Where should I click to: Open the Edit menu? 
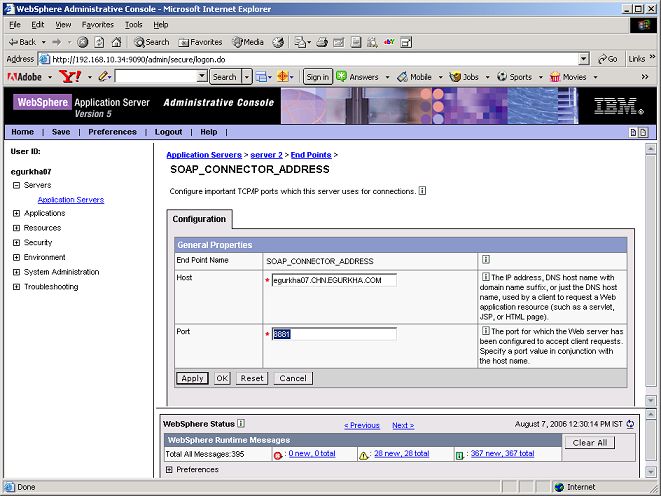click(x=38, y=25)
